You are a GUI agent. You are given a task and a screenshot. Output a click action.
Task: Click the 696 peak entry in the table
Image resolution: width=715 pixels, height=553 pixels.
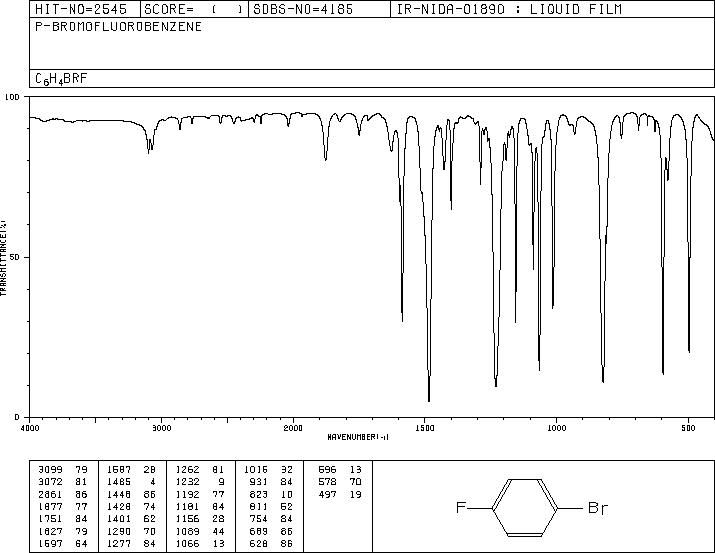pos(340,470)
